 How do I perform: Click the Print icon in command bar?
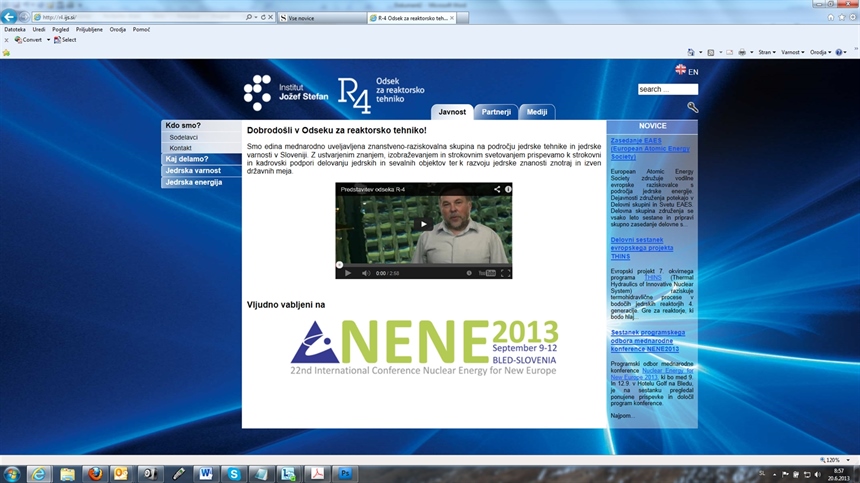tap(742, 52)
